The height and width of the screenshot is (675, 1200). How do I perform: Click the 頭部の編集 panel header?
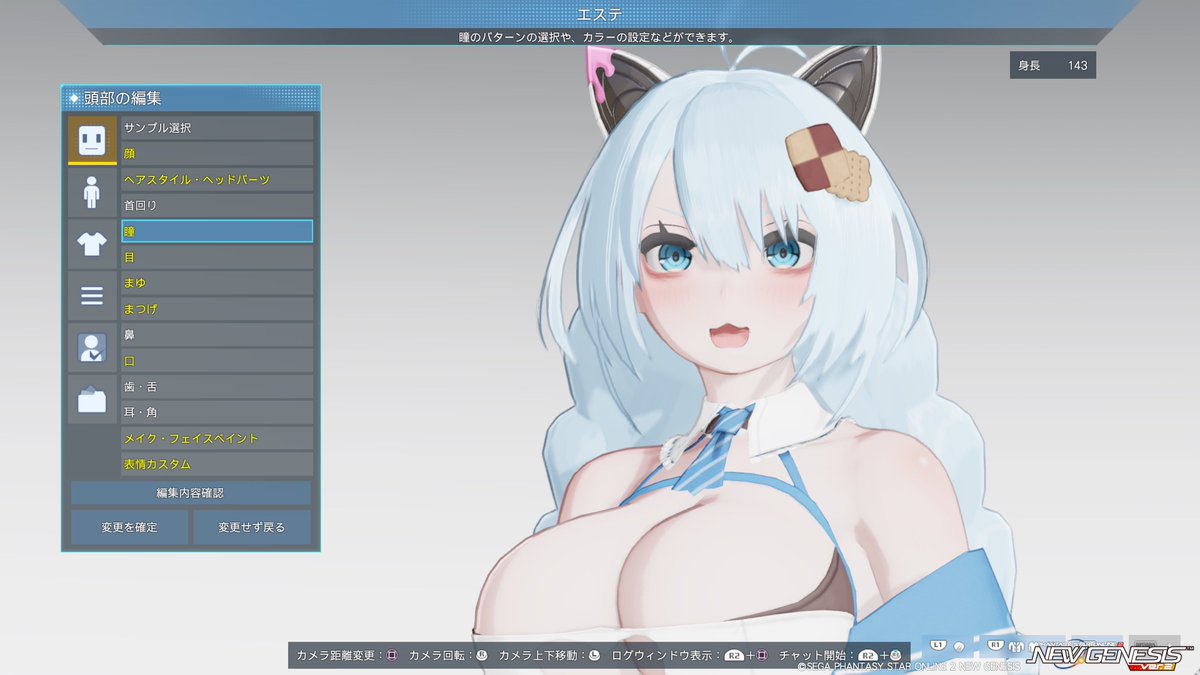(190, 98)
